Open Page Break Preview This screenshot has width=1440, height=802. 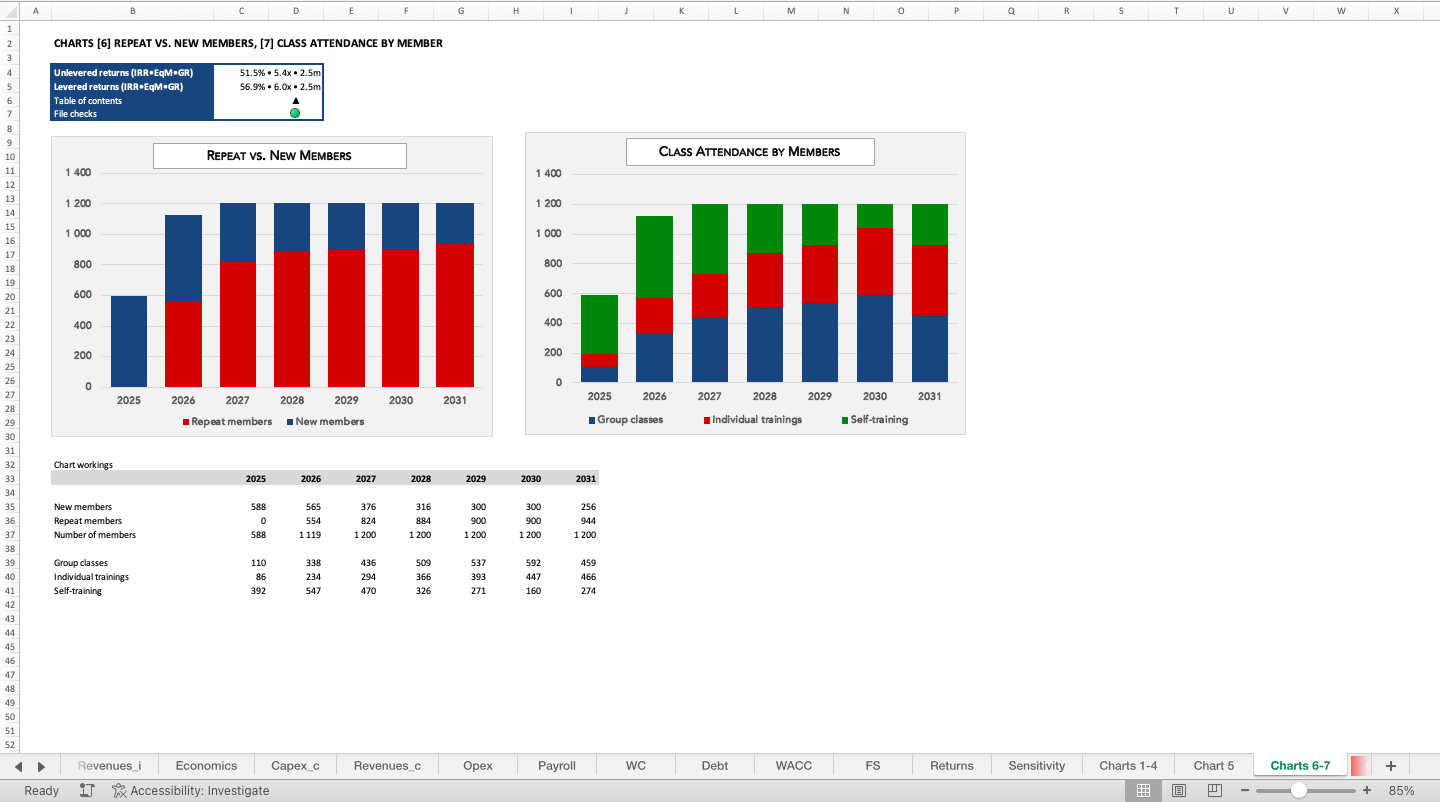pyautogui.click(x=1213, y=790)
